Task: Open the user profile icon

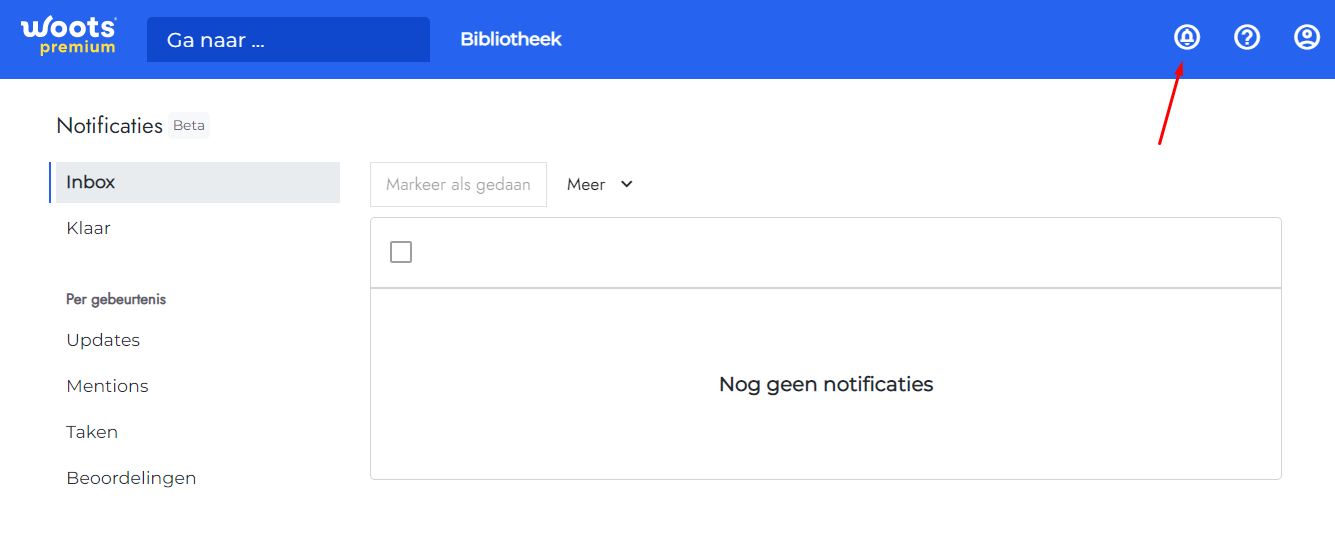Action: (1306, 38)
